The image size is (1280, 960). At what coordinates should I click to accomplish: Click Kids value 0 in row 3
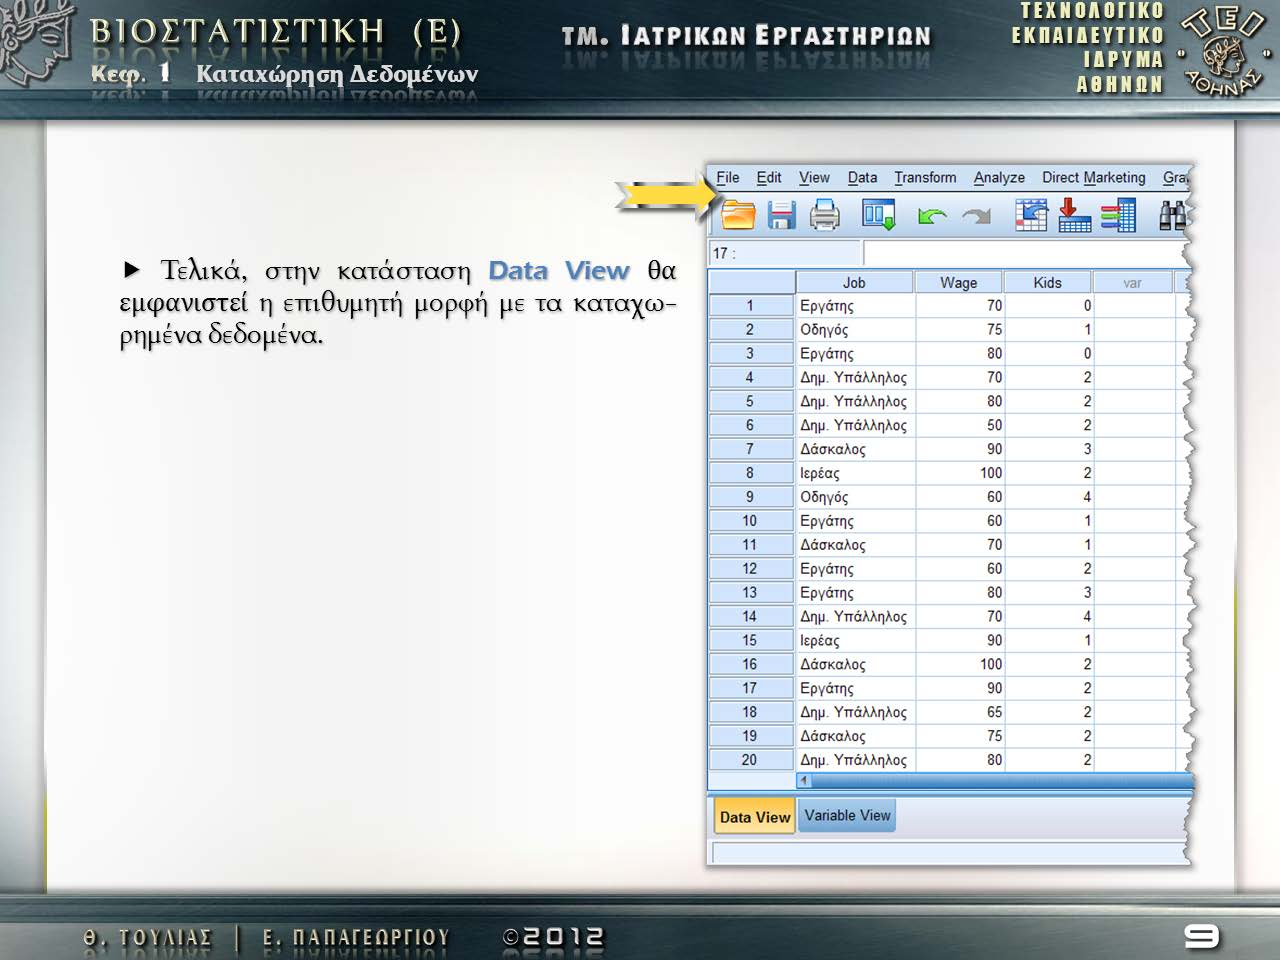(1049, 354)
